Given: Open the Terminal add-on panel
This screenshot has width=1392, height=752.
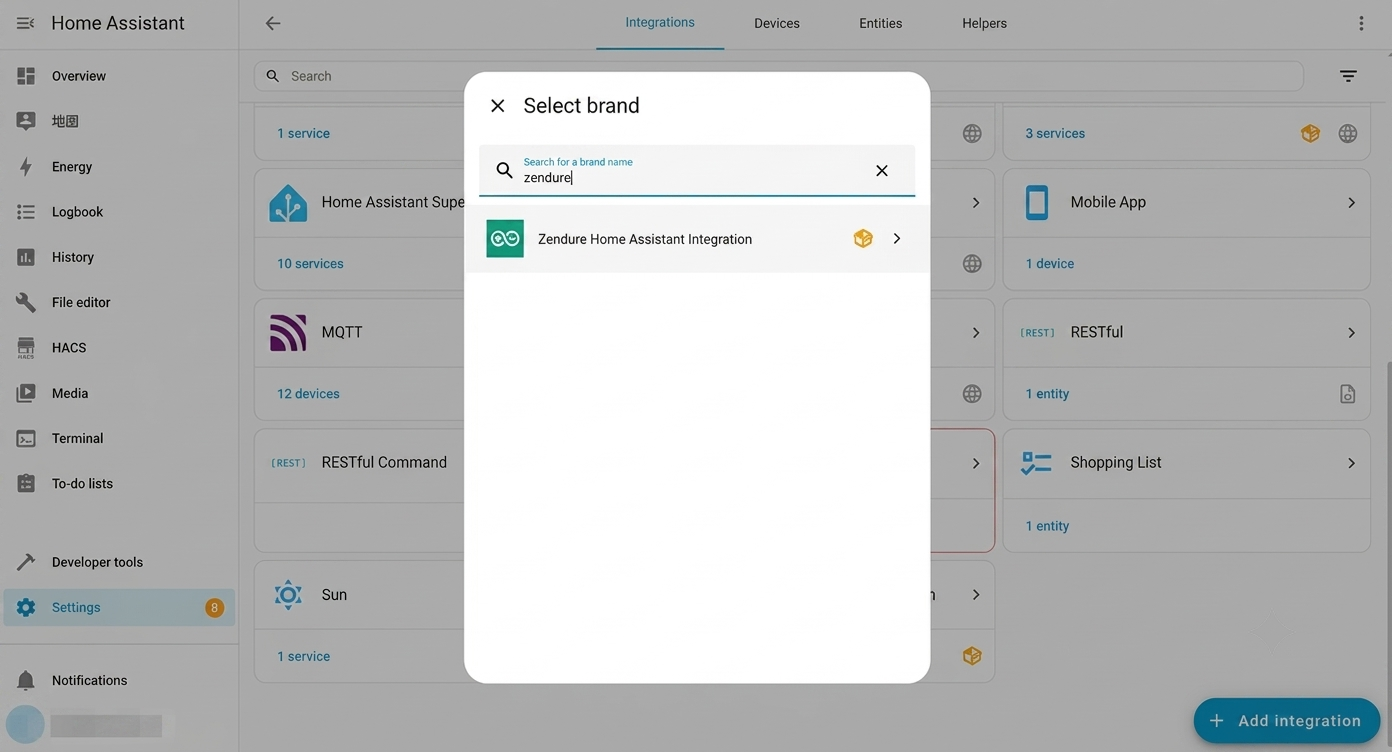Looking at the screenshot, I should (x=119, y=438).
